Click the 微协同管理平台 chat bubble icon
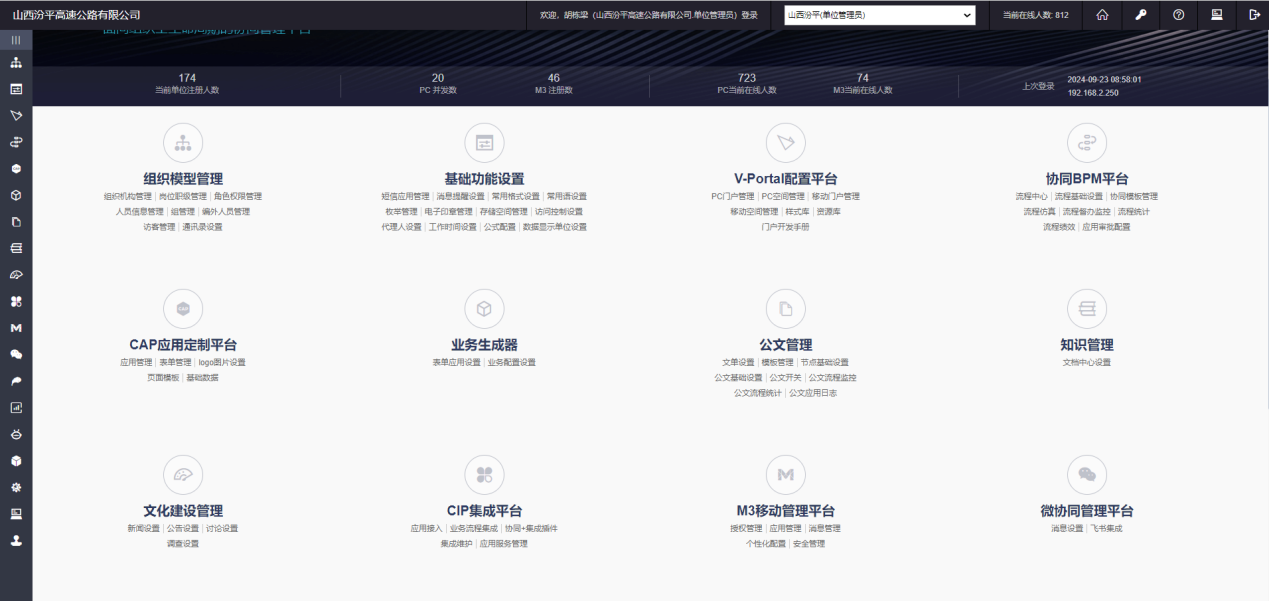Screen dimensions: 1269x601 1087,475
